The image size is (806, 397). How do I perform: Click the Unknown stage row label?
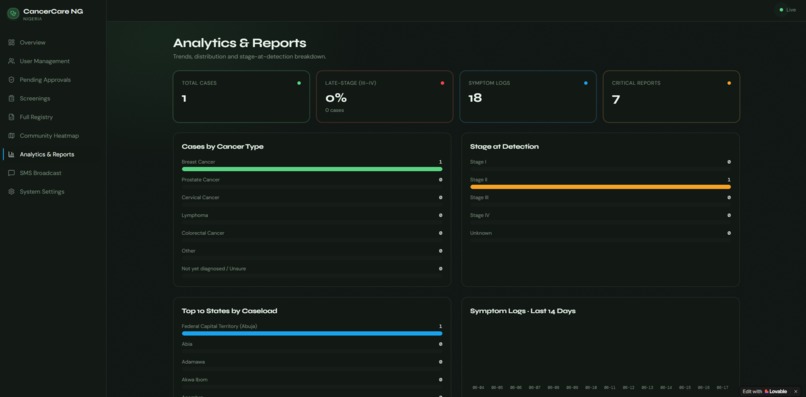click(481, 233)
